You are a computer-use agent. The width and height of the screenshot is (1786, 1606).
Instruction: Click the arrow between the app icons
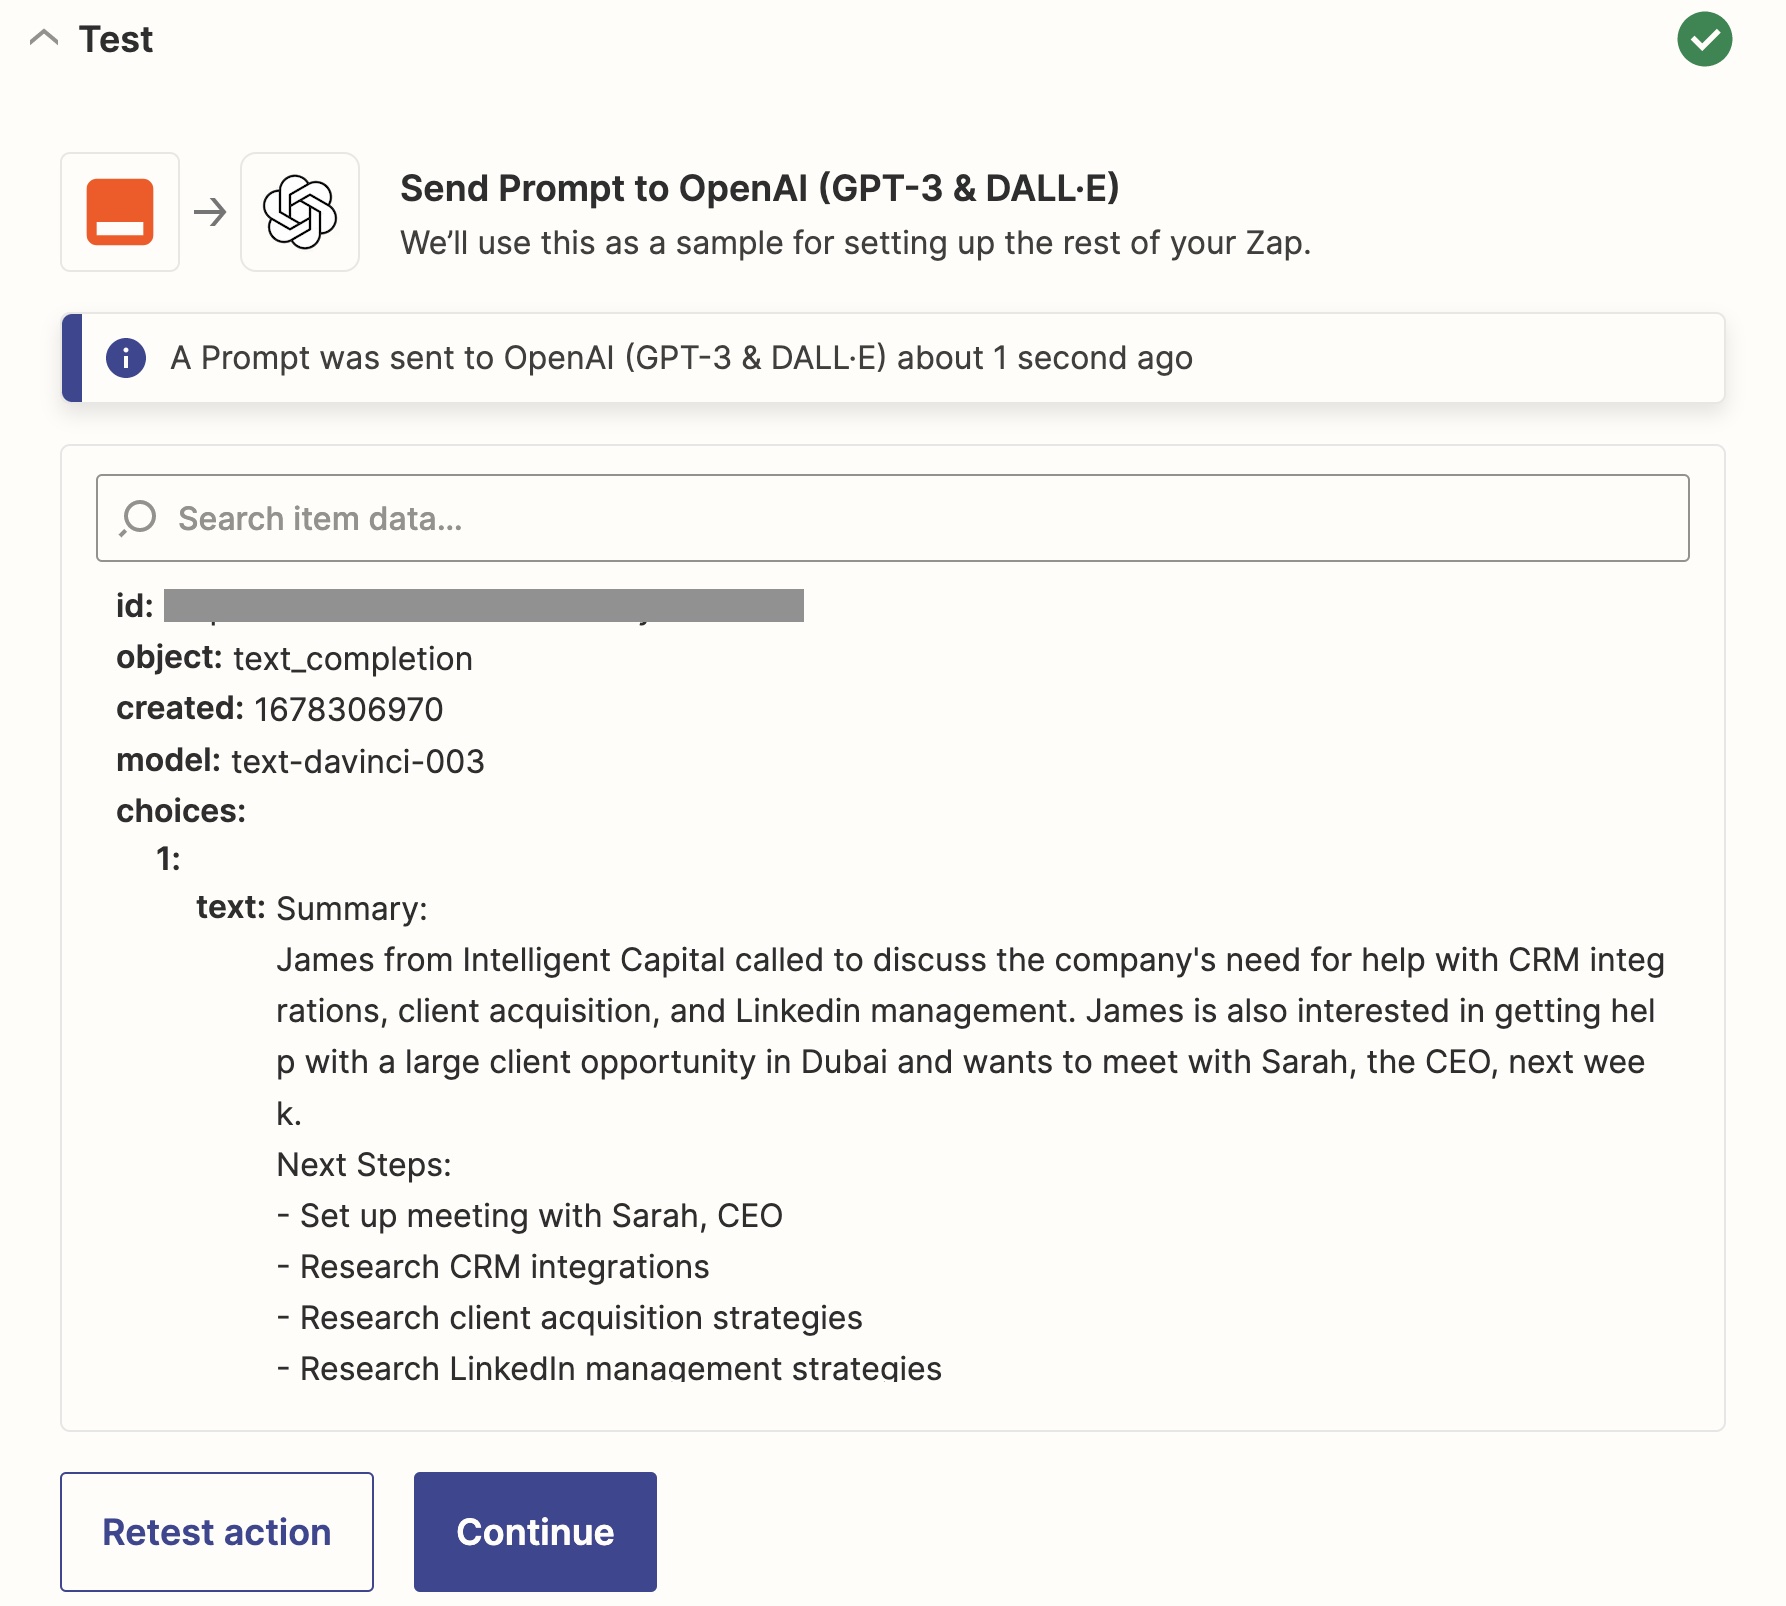tap(209, 212)
